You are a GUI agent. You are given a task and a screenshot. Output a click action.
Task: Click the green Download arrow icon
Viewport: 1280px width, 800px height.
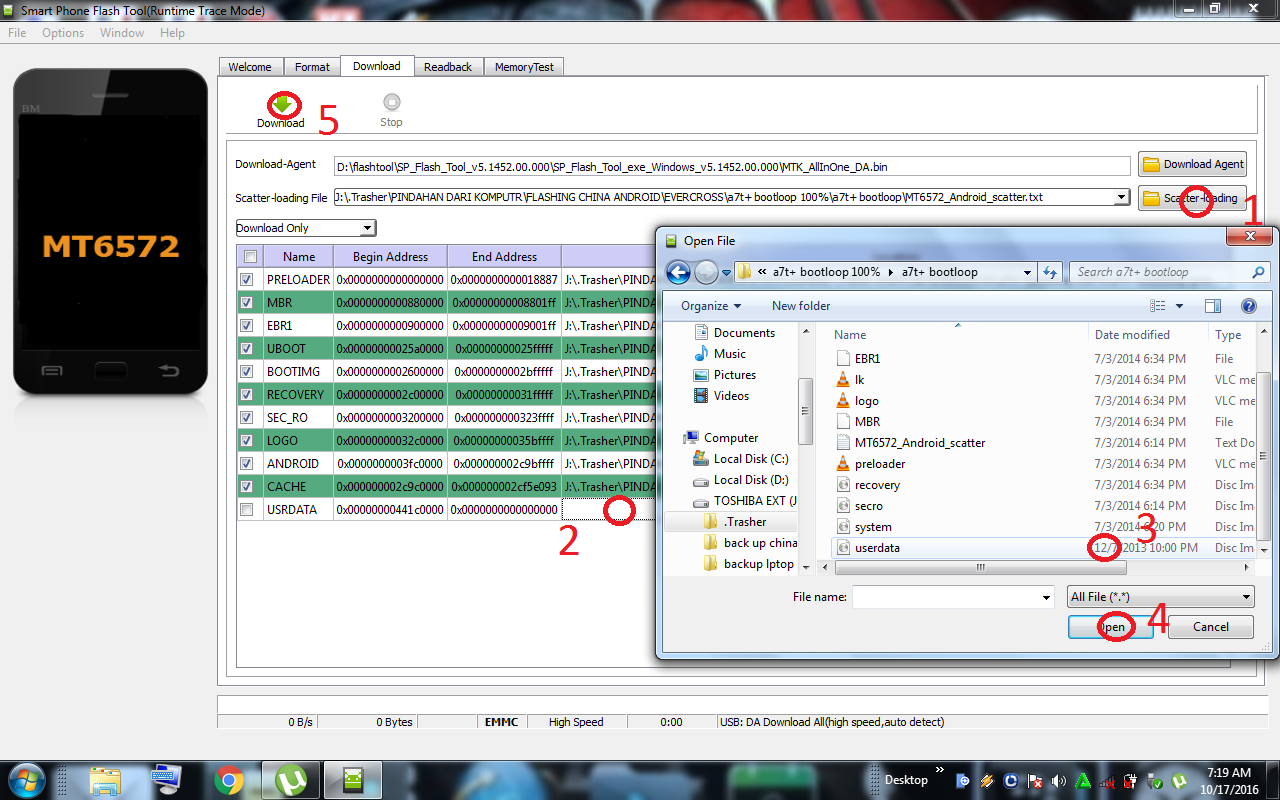click(x=282, y=103)
